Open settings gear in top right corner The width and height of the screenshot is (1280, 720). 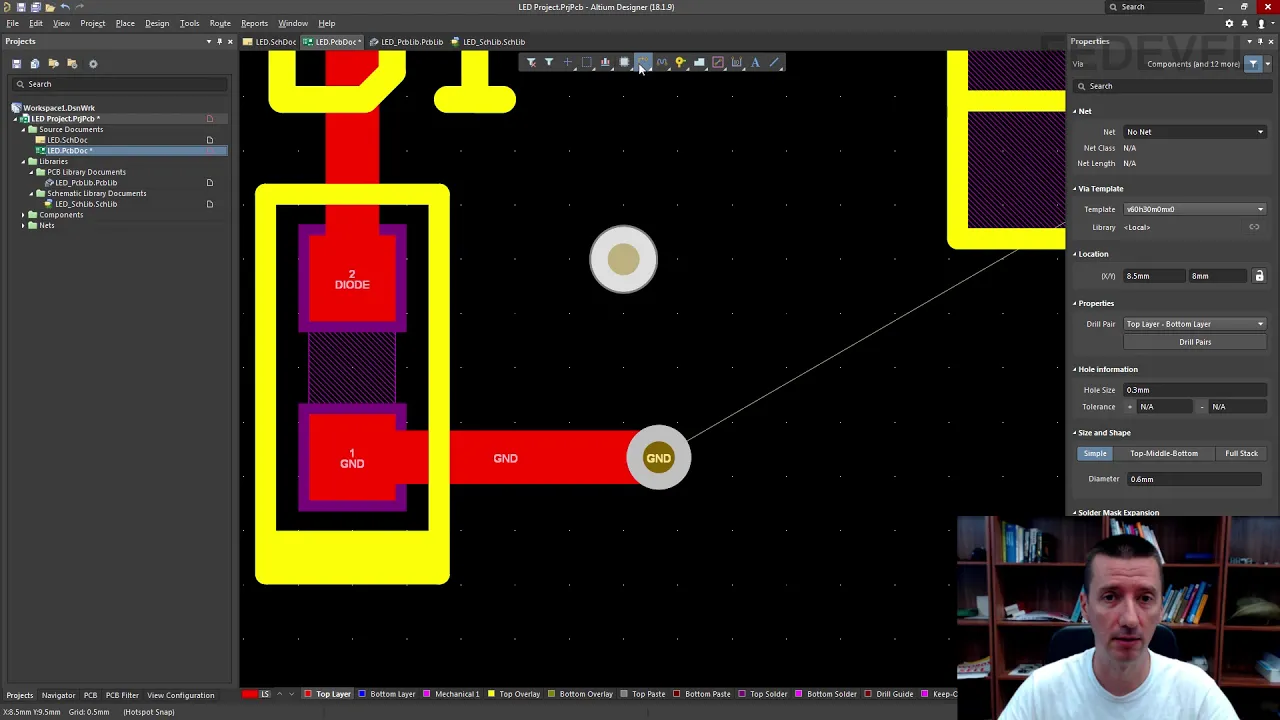click(1229, 23)
